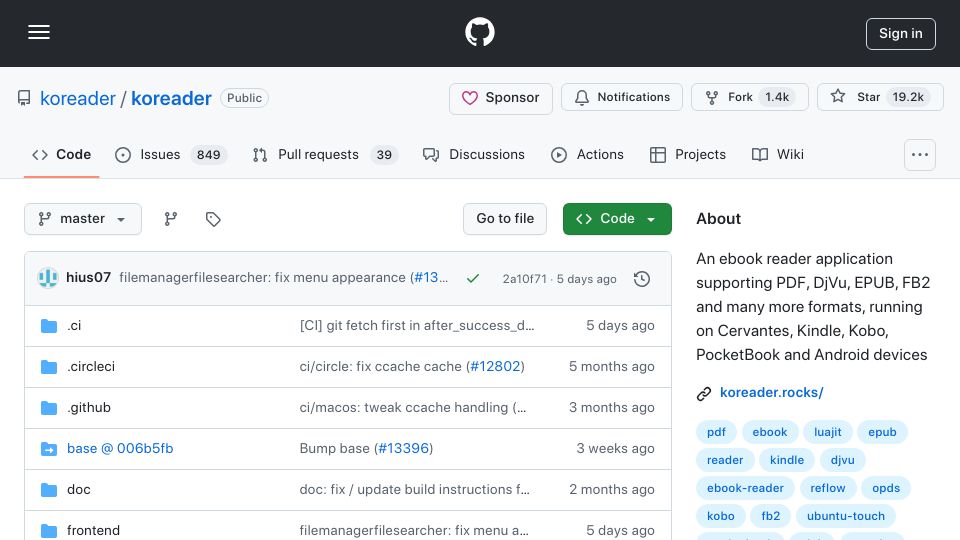
Task: Click the .circleci folder icon
Action: point(49,367)
